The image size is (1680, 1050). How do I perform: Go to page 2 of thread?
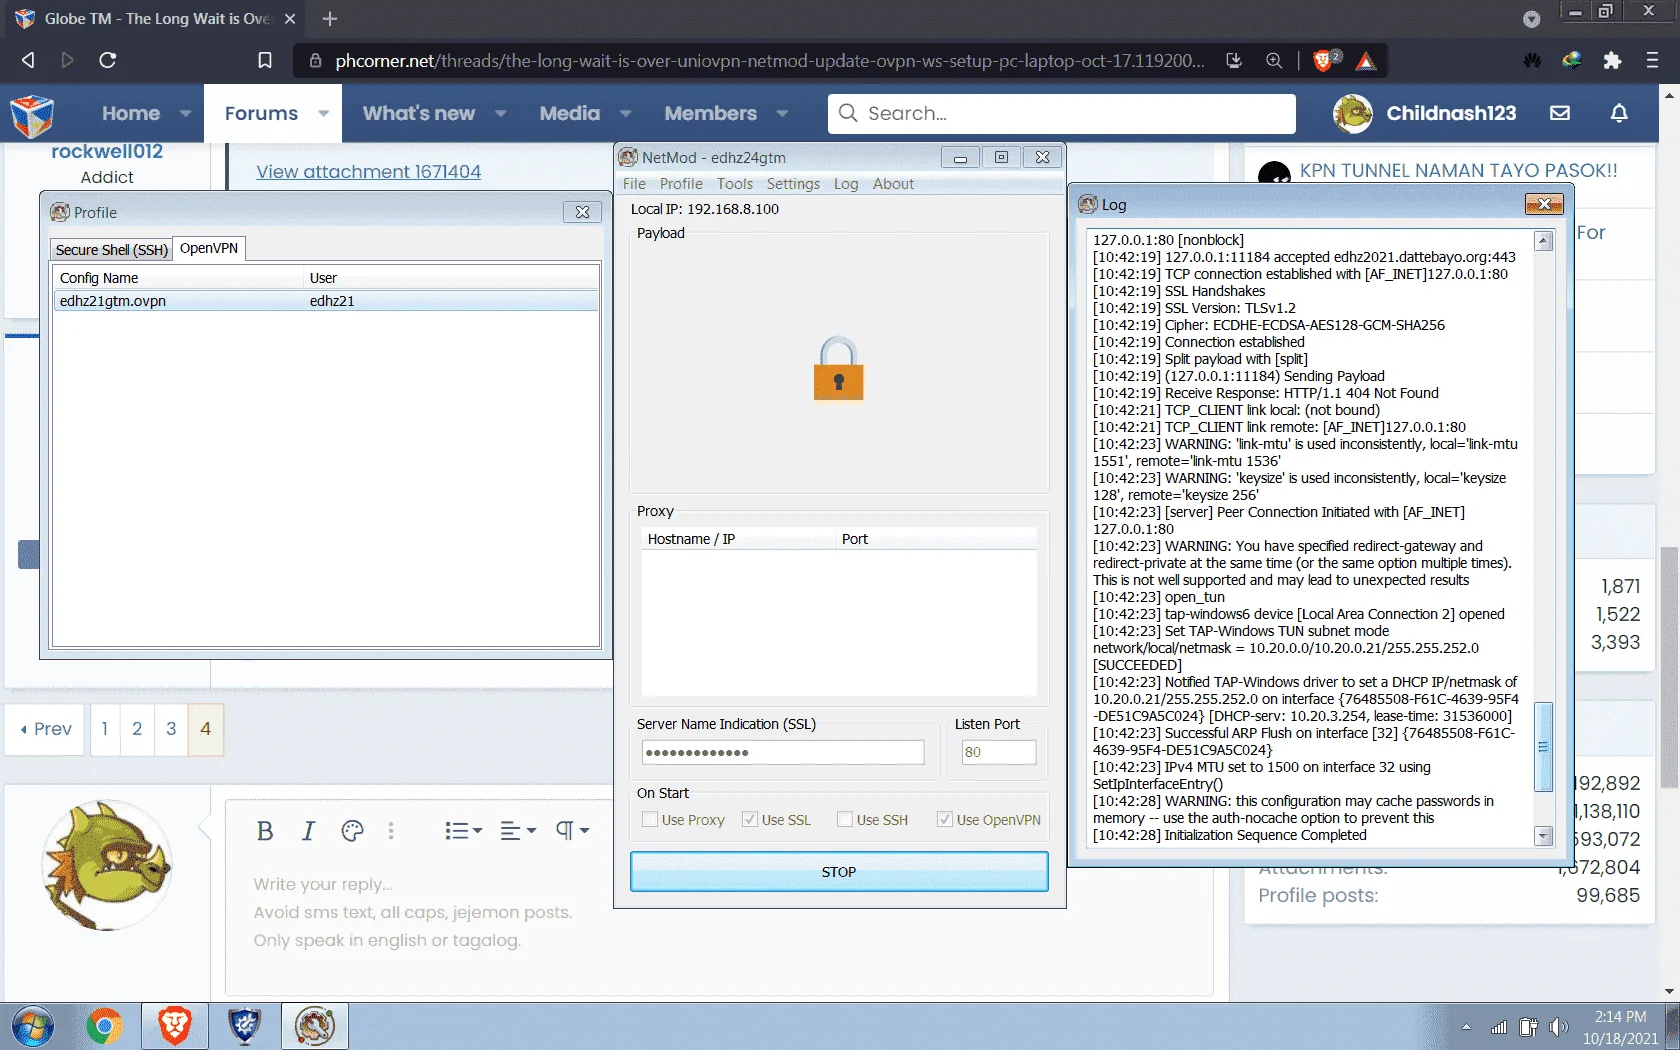(x=137, y=729)
